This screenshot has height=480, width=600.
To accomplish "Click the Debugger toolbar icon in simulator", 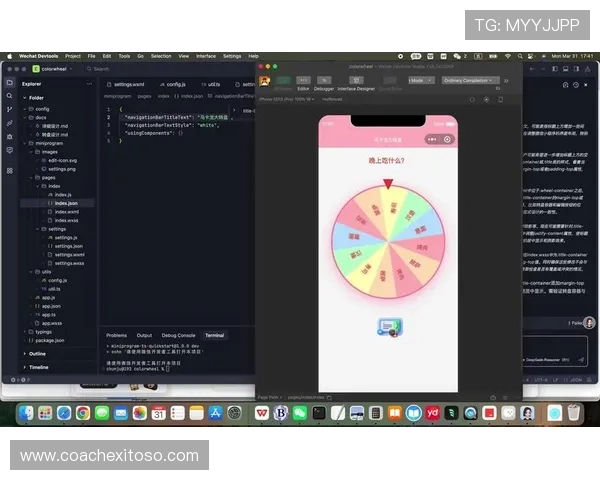I will click(325, 80).
